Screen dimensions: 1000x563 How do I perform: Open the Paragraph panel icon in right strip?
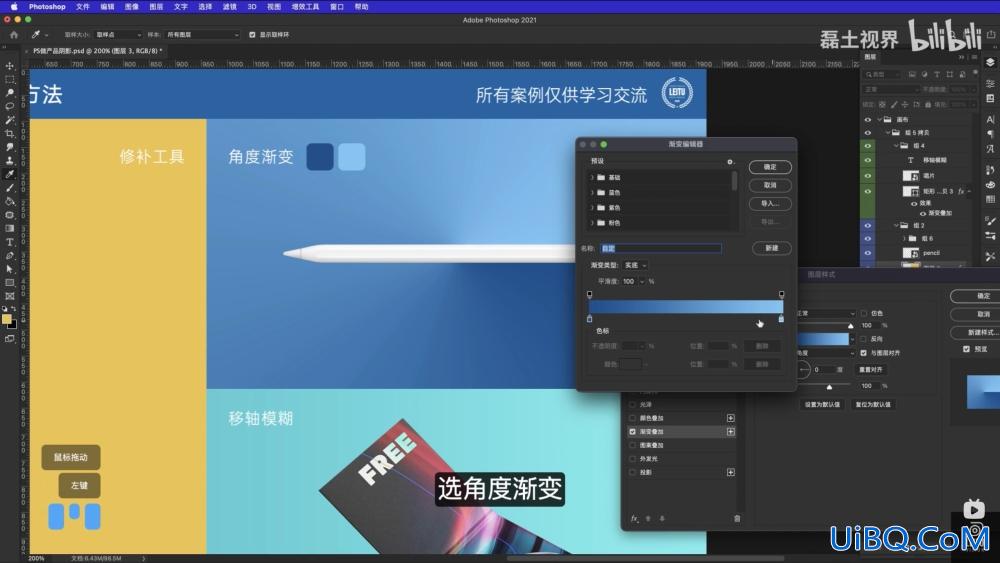click(x=990, y=134)
